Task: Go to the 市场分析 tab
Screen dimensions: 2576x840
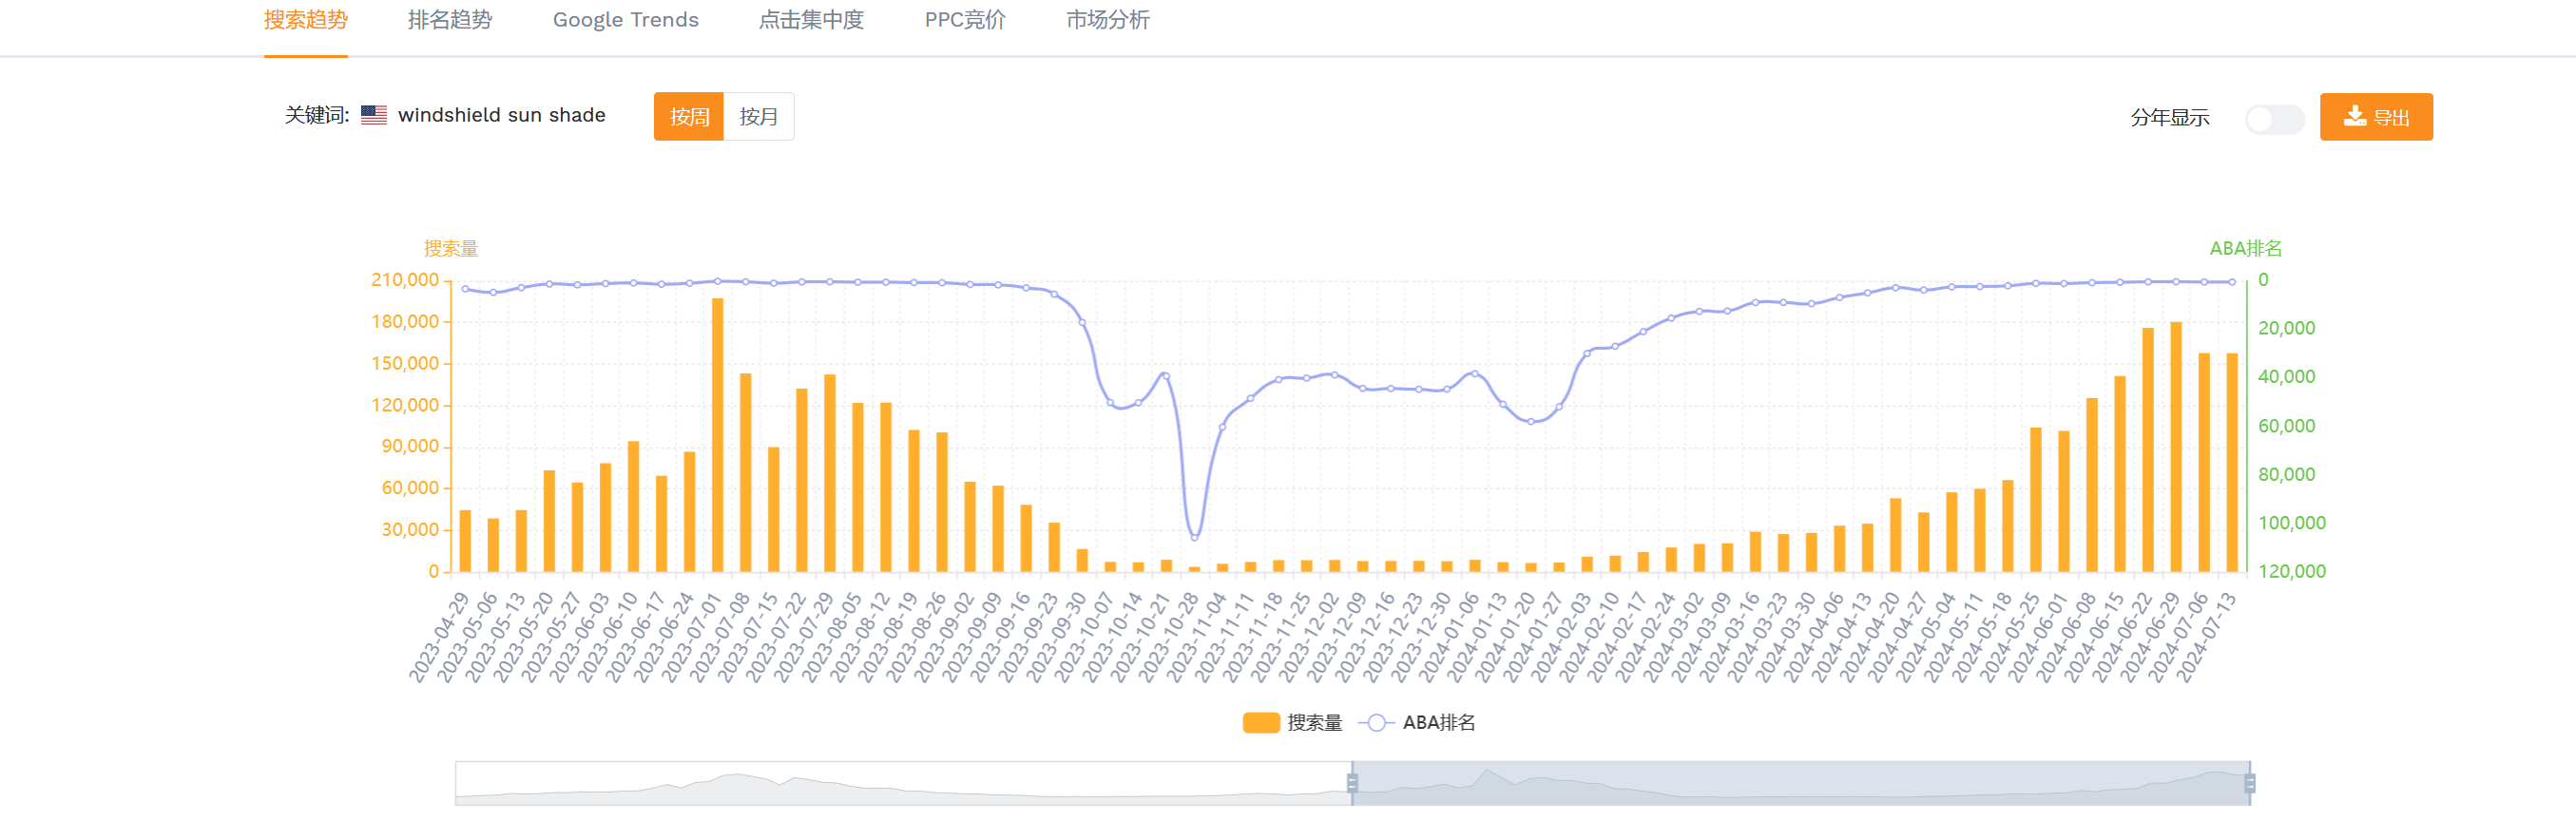Action: tap(1107, 20)
